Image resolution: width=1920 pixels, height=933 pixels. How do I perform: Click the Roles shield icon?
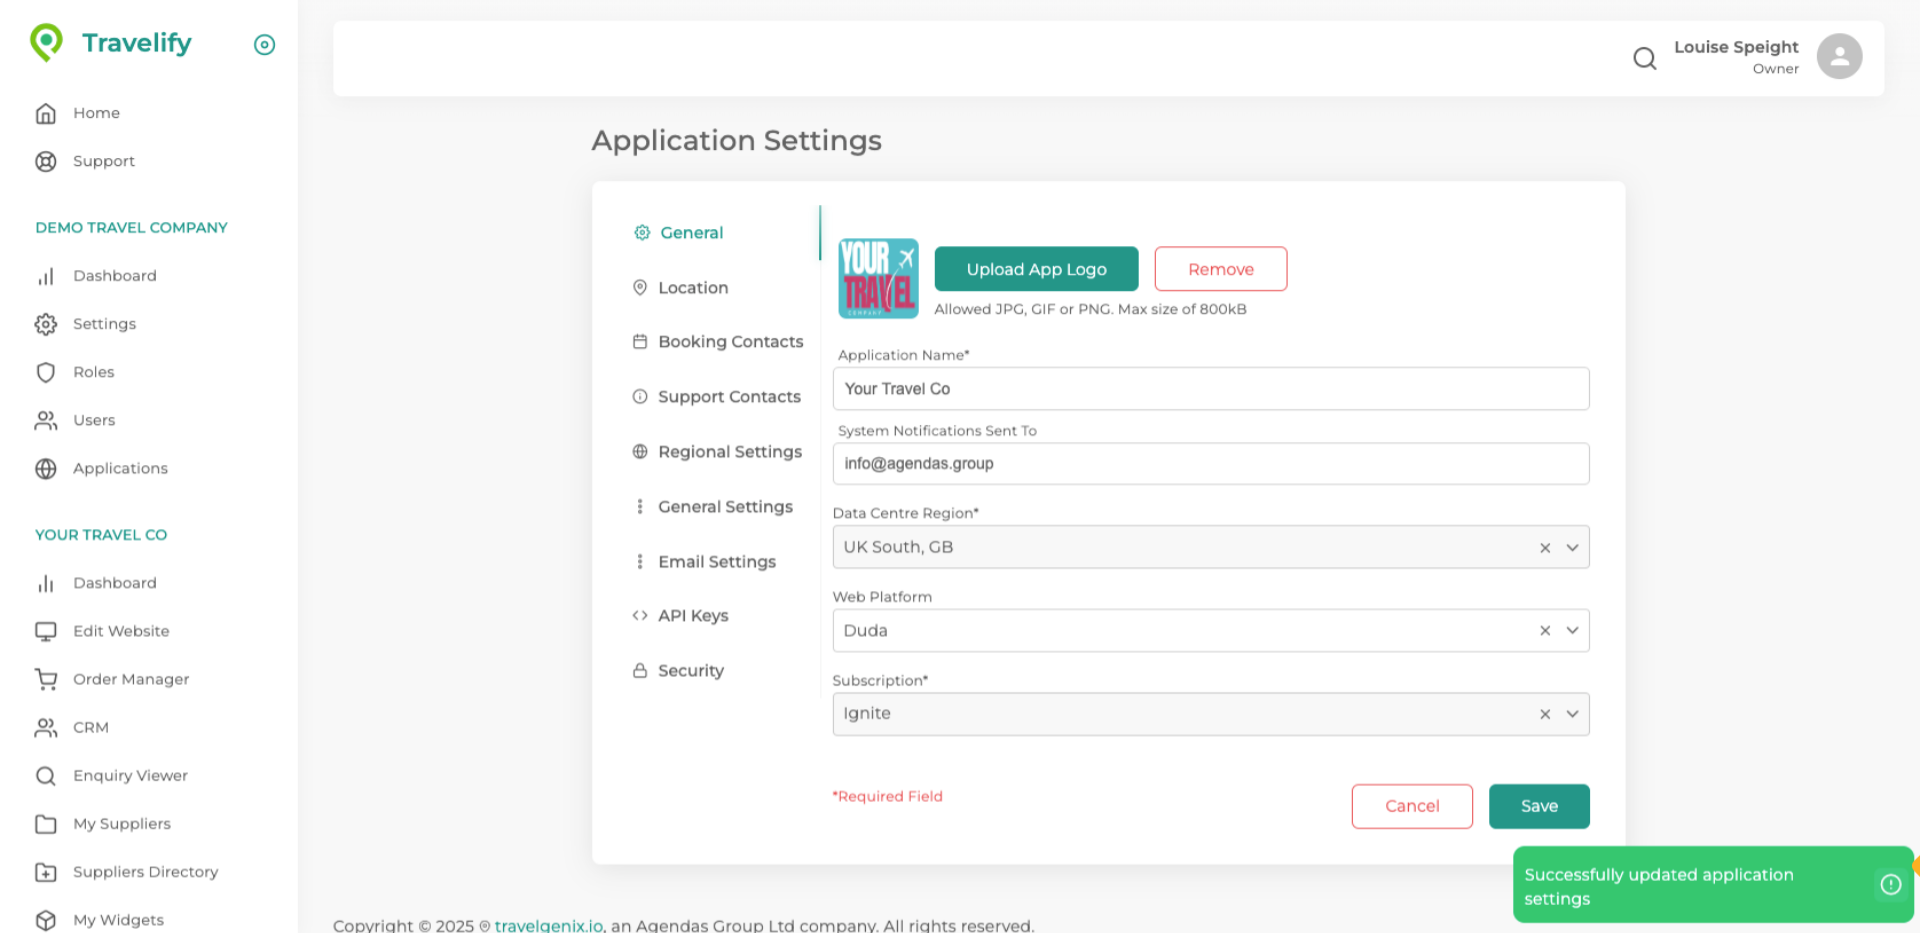coord(46,373)
